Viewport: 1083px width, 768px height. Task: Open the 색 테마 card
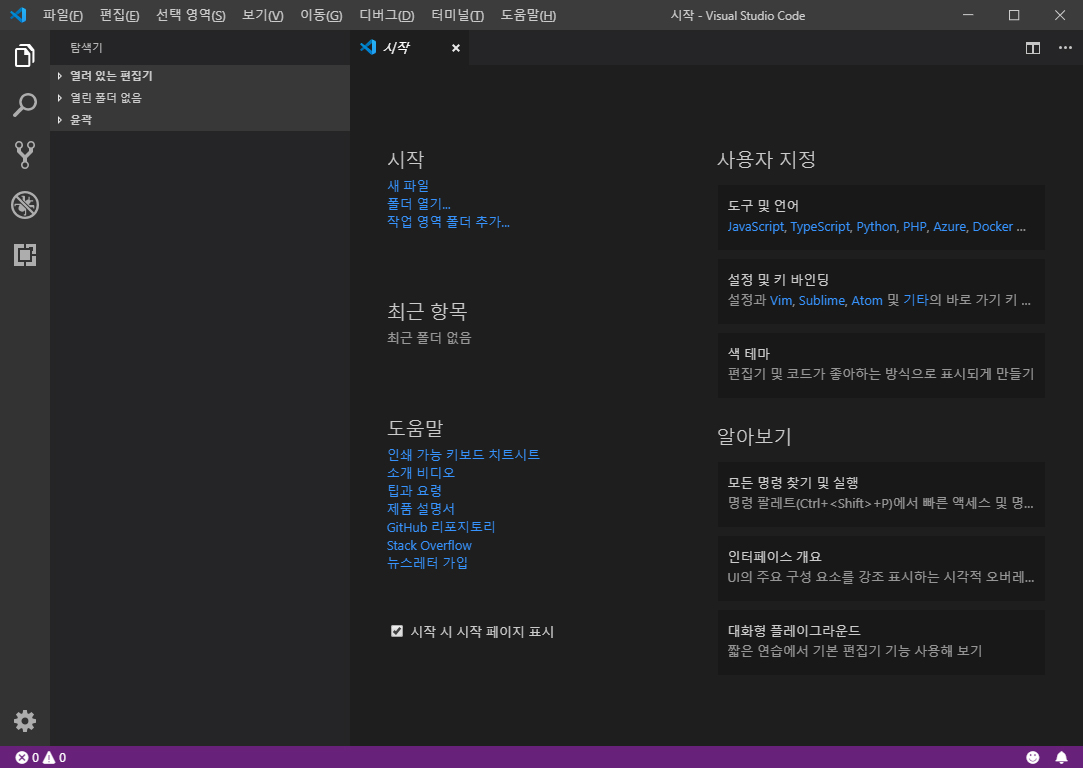[x=881, y=365]
